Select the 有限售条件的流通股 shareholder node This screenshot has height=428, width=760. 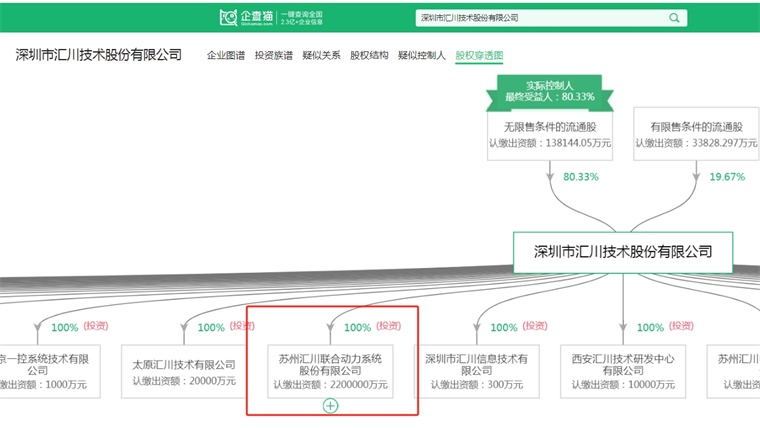coord(696,134)
